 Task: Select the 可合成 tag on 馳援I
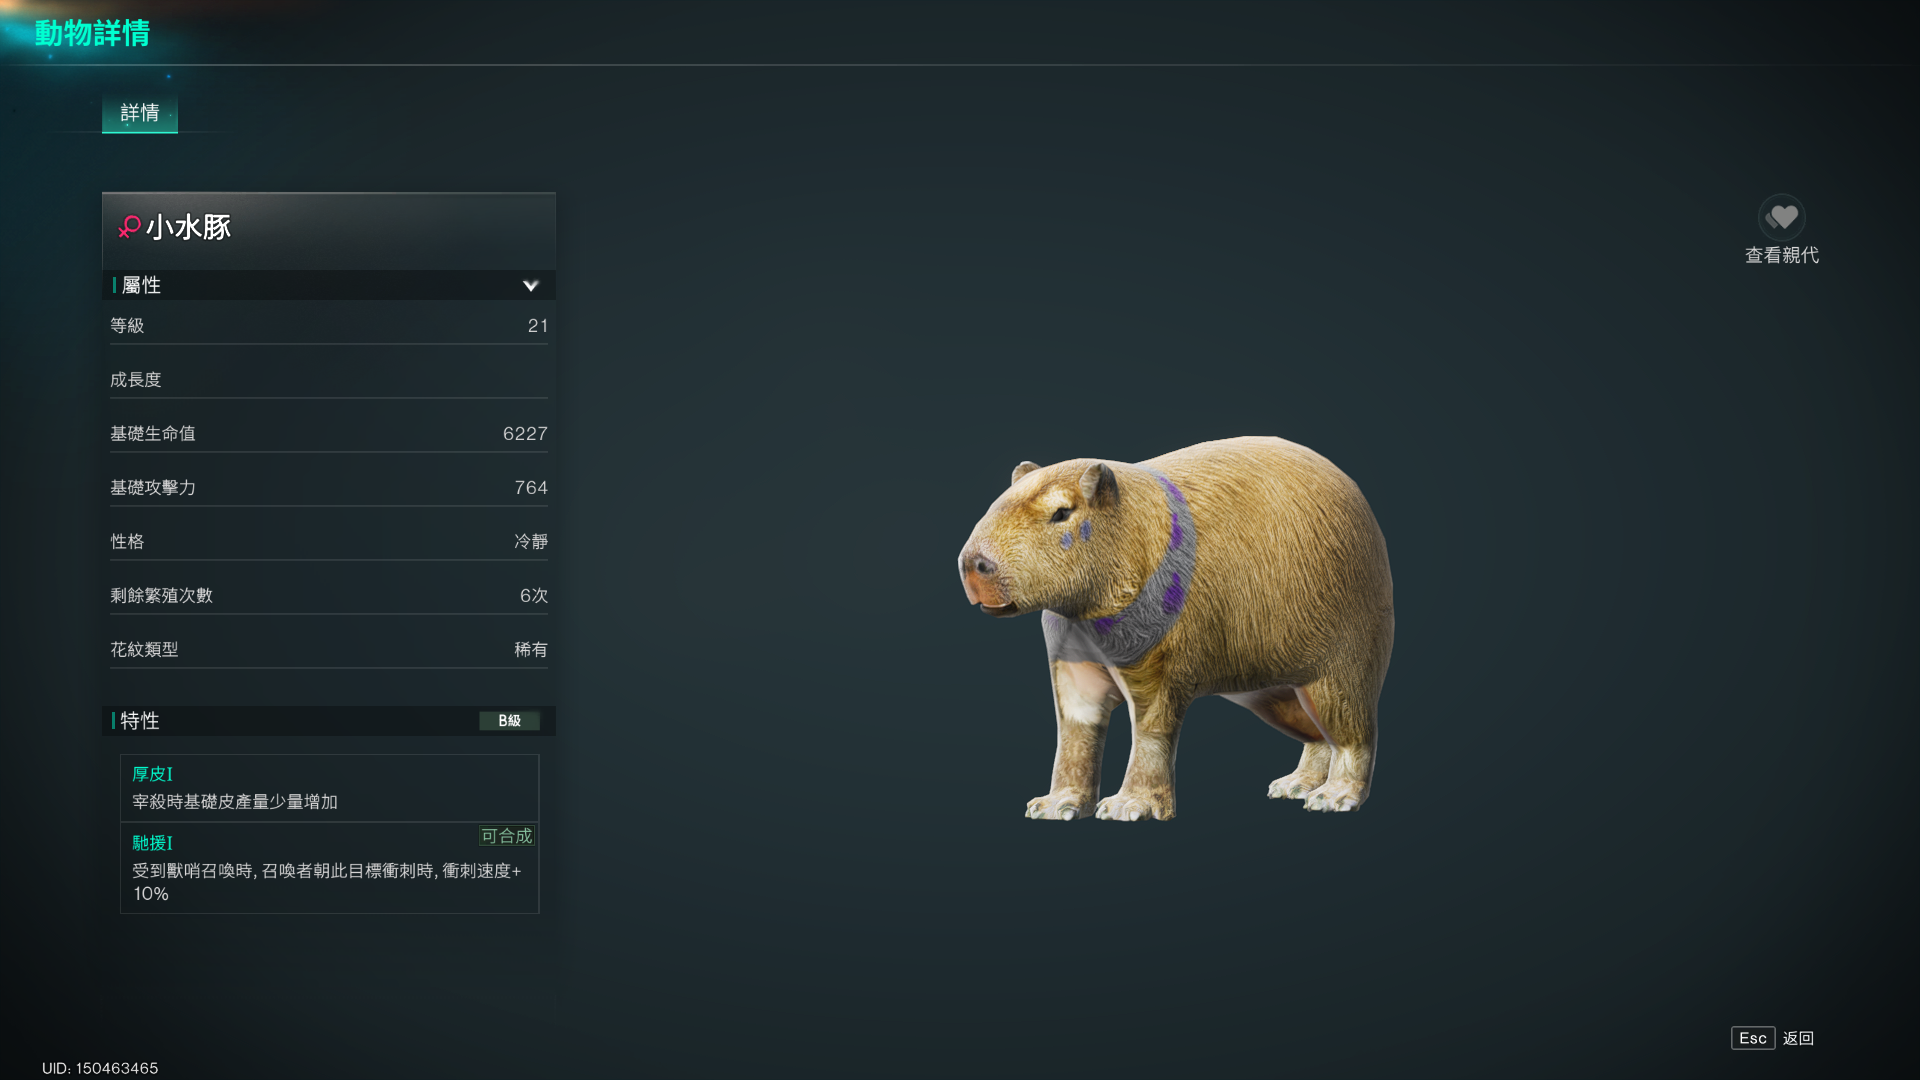point(507,836)
